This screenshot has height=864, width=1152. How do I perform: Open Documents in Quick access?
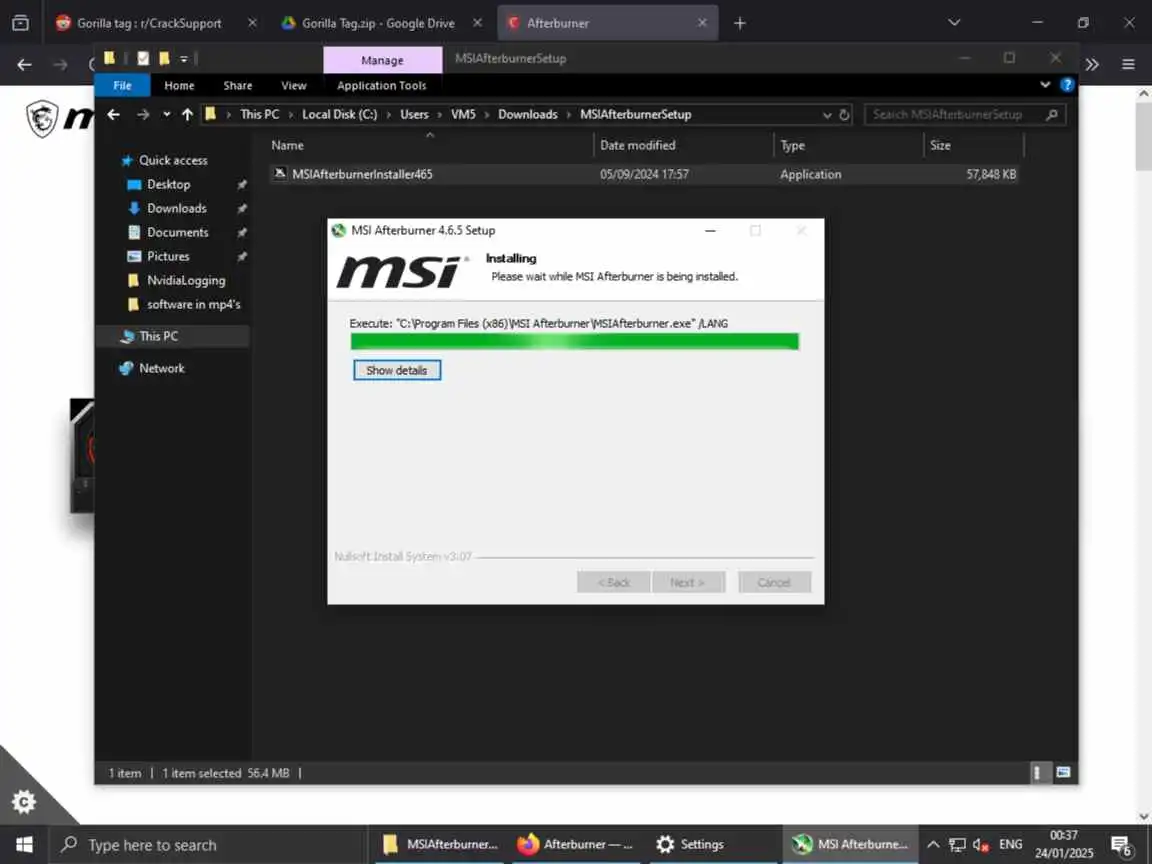tap(178, 232)
